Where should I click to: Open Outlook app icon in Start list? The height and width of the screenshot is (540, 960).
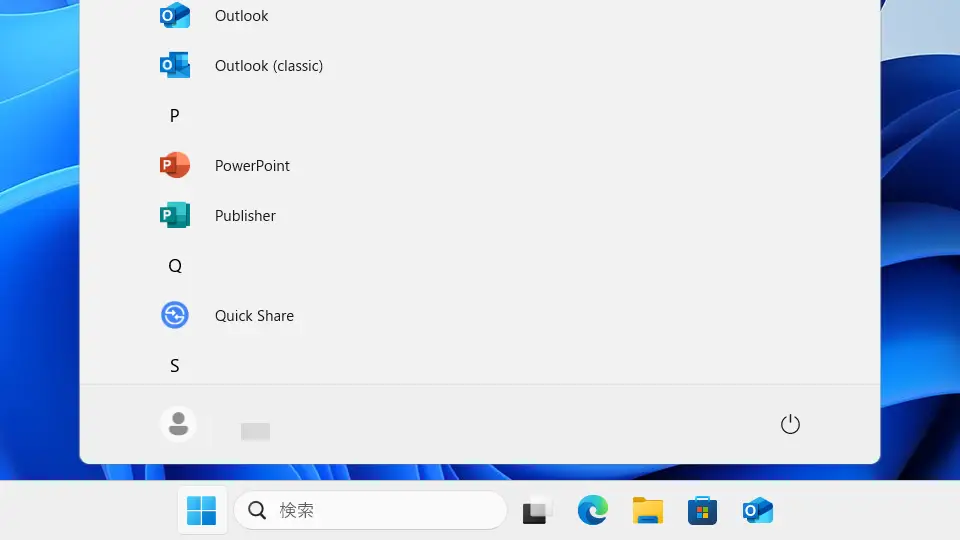point(174,15)
